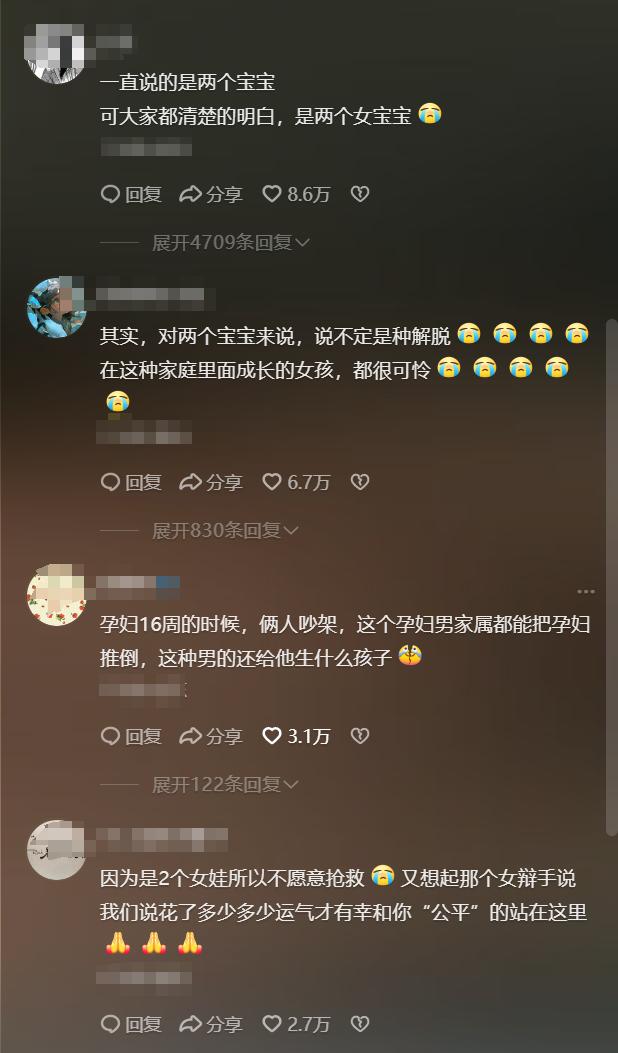The height and width of the screenshot is (1053, 618).
Task: Expand 展开4709条回复
Action: [230, 242]
